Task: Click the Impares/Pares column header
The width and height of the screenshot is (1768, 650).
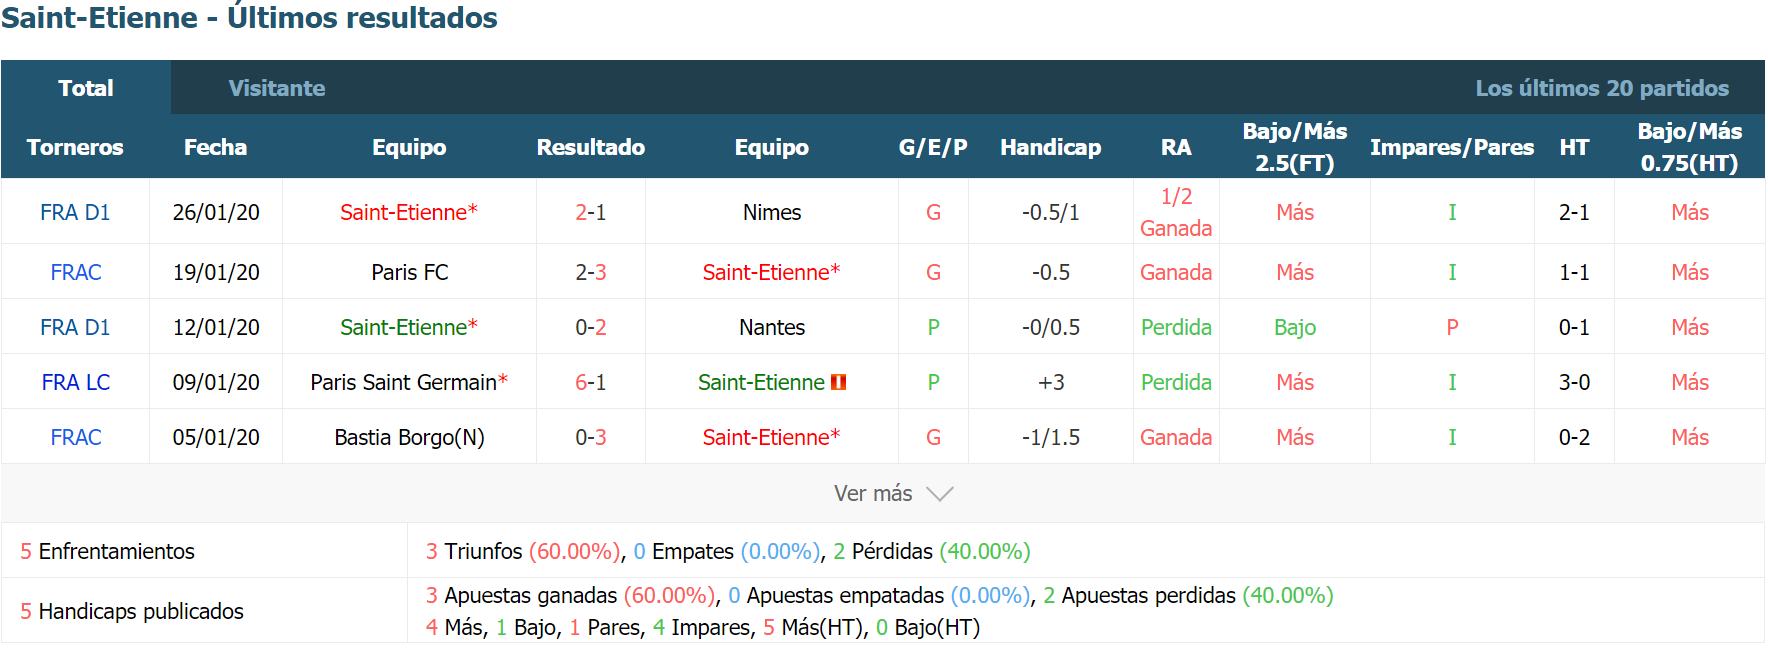Action: pyautogui.click(x=1452, y=147)
